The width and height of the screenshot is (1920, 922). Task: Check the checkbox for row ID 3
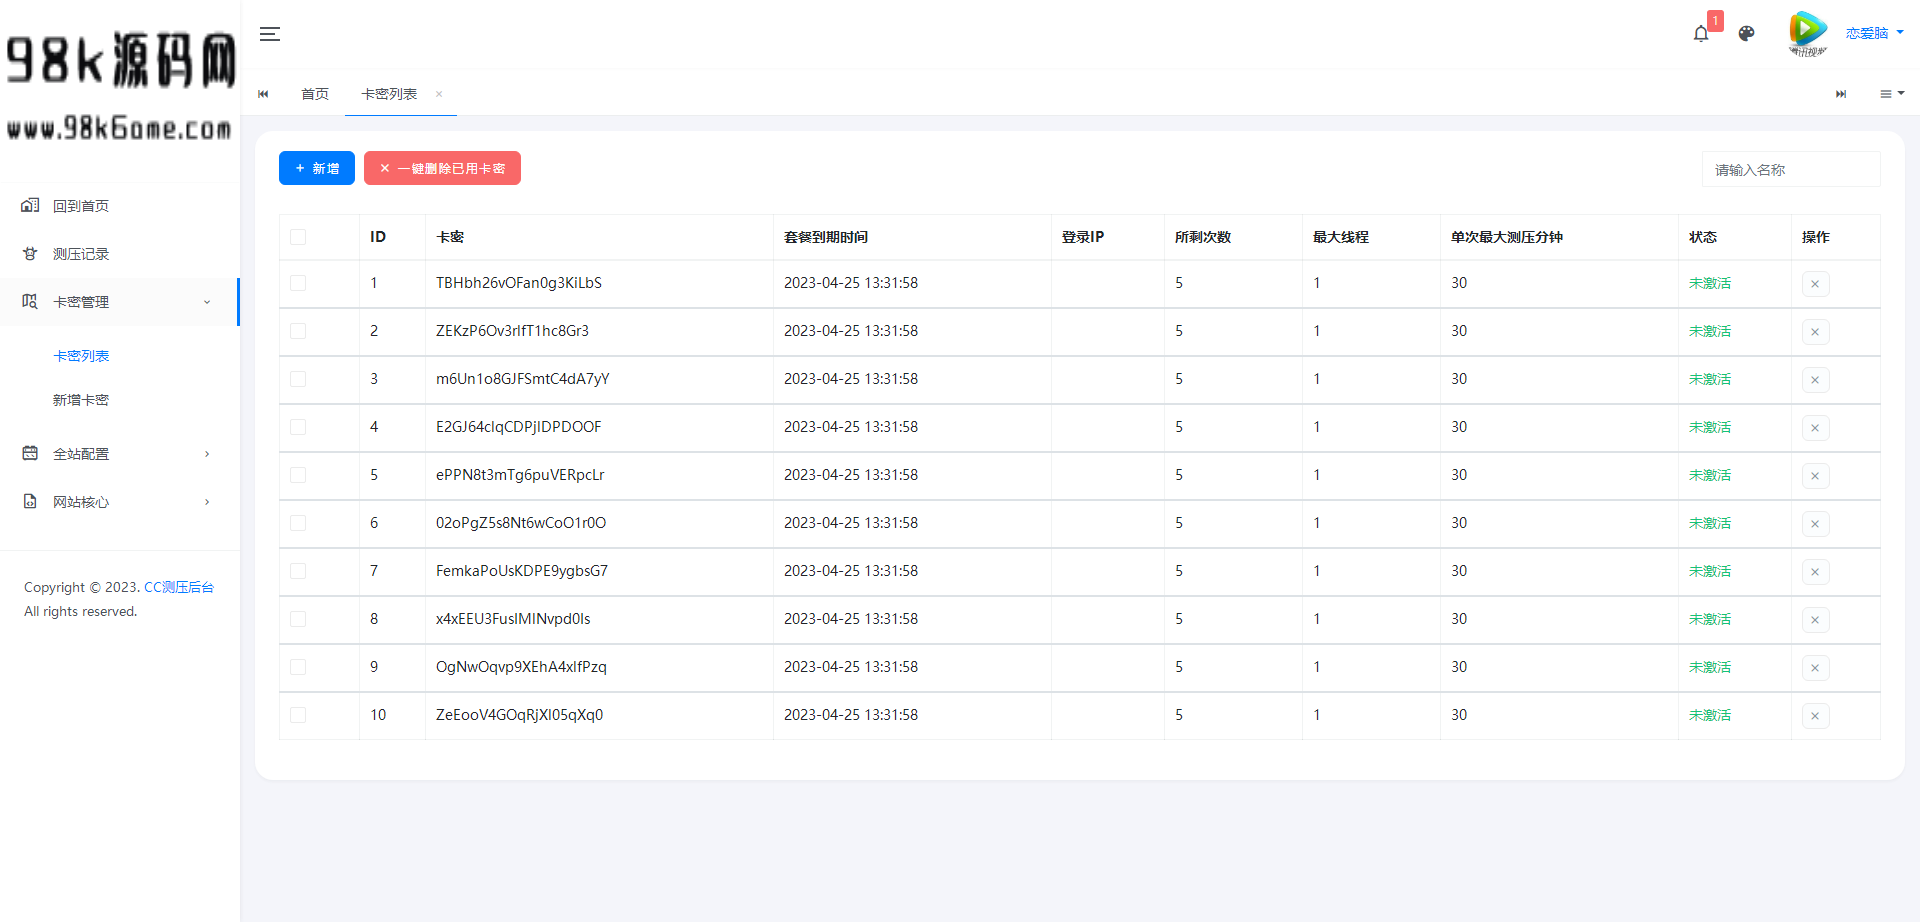point(298,379)
